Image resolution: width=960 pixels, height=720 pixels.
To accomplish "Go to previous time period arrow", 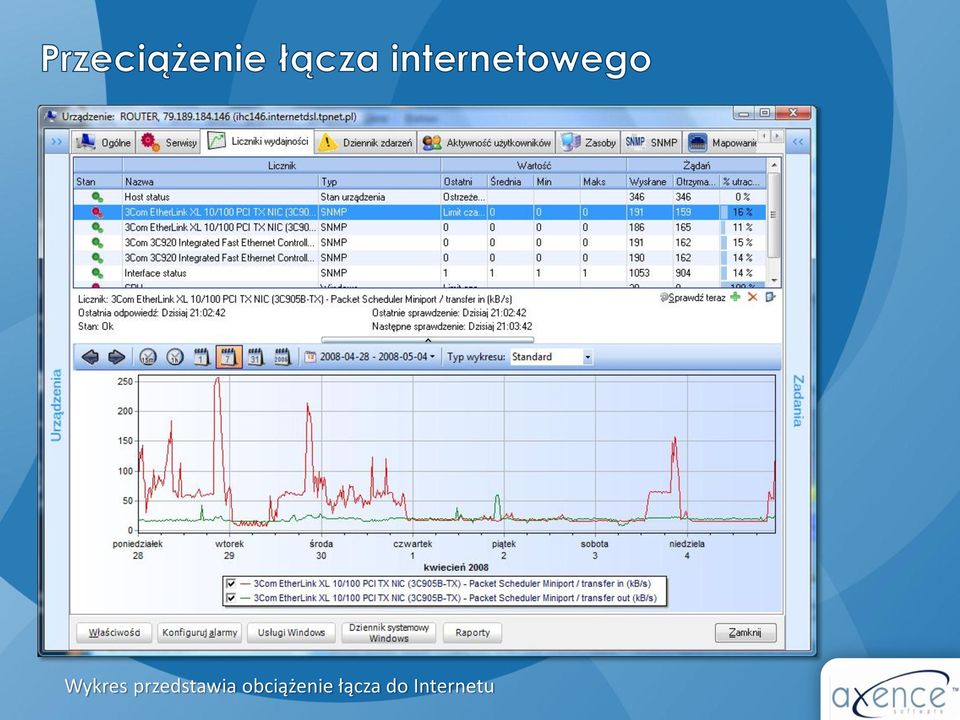I will [90, 357].
